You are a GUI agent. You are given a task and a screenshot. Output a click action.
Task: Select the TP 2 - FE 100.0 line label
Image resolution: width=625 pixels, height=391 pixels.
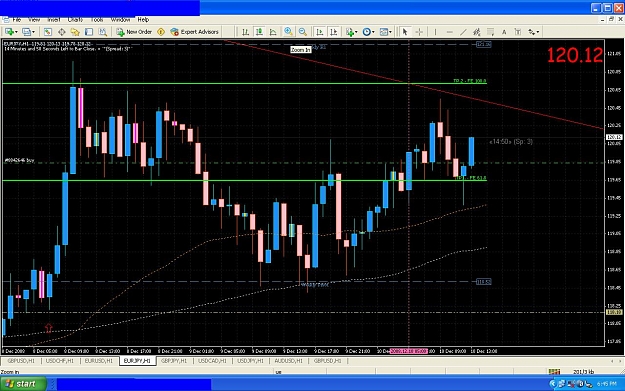(470, 81)
